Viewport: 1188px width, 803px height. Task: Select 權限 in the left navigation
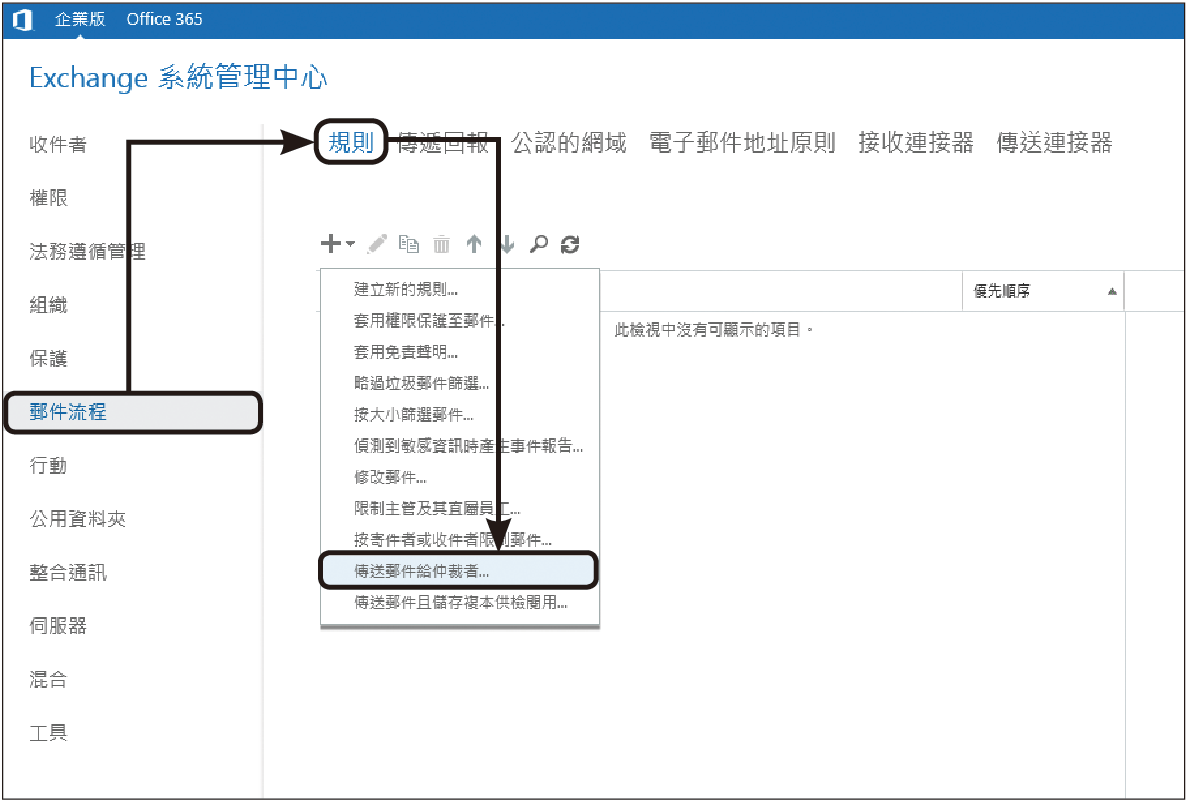tap(48, 198)
